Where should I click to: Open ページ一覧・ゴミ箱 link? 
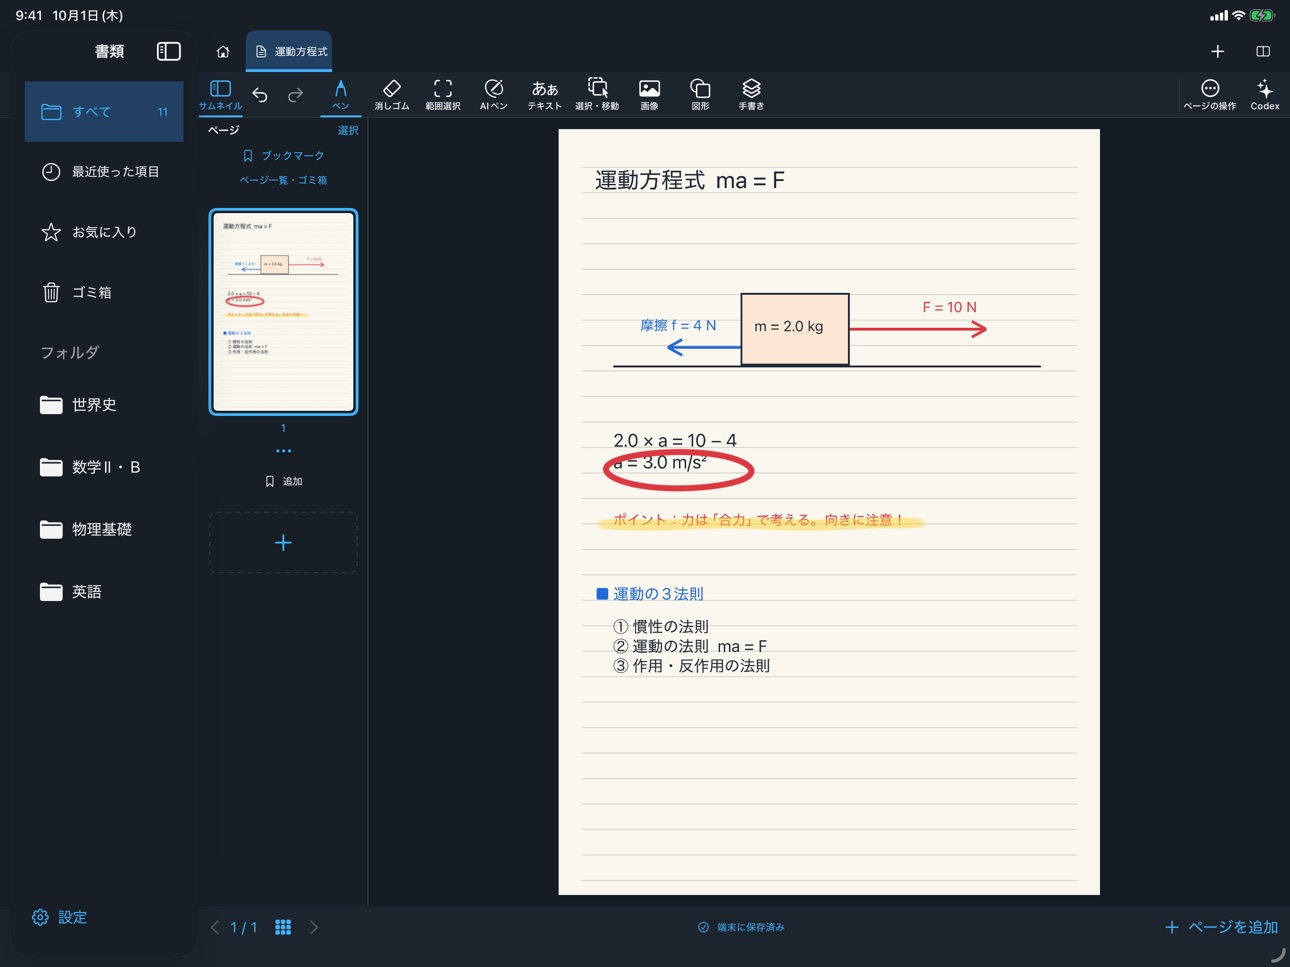point(284,180)
